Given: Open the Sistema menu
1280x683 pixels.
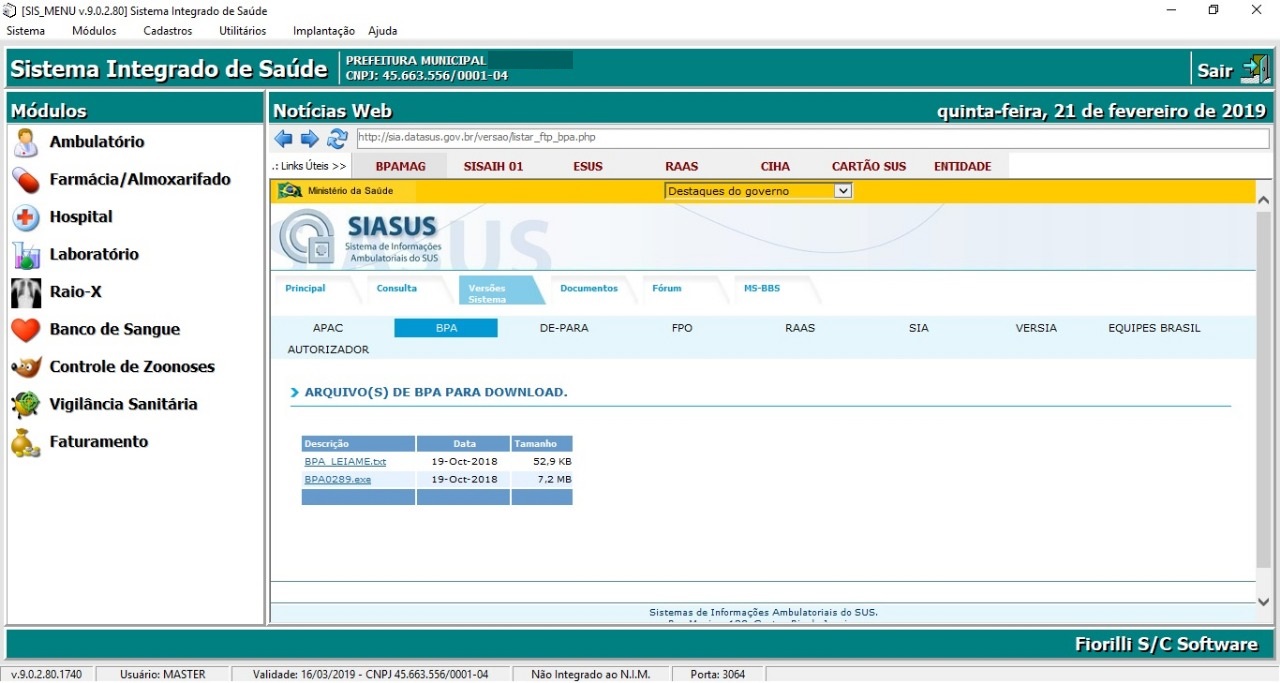Looking at the screenshot, I should pyautogui.click(x=25, y=31).
